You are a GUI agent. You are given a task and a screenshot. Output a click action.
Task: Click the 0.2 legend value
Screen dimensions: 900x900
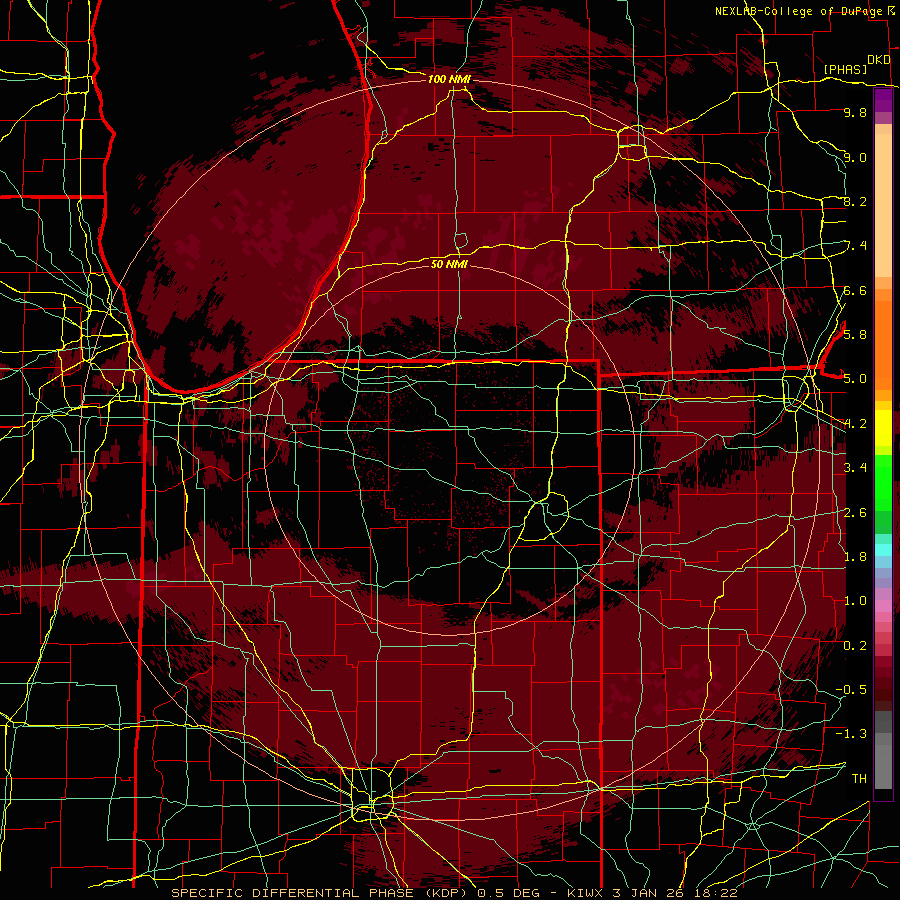[855, 646]
